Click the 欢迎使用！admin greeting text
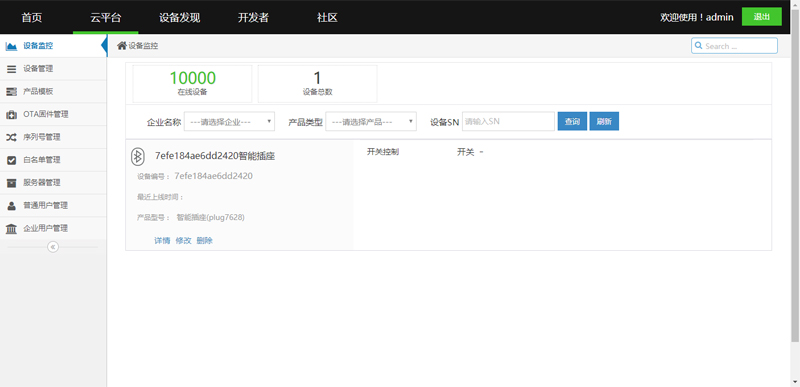The width and height of the screenshot is (800, 387). [x=697, y=17]
